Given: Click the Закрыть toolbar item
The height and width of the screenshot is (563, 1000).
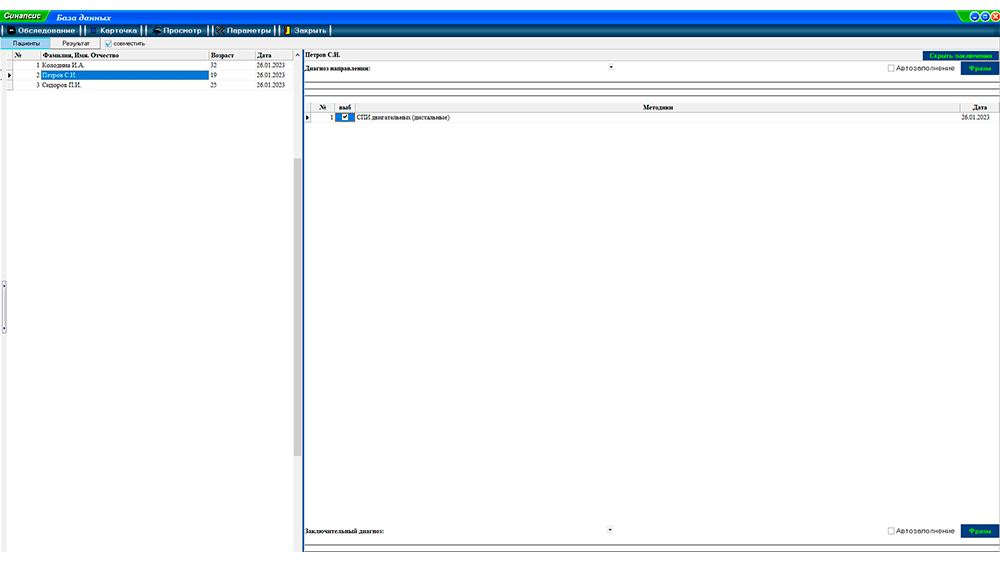Looking at the screenshot, I should point(305,31).
